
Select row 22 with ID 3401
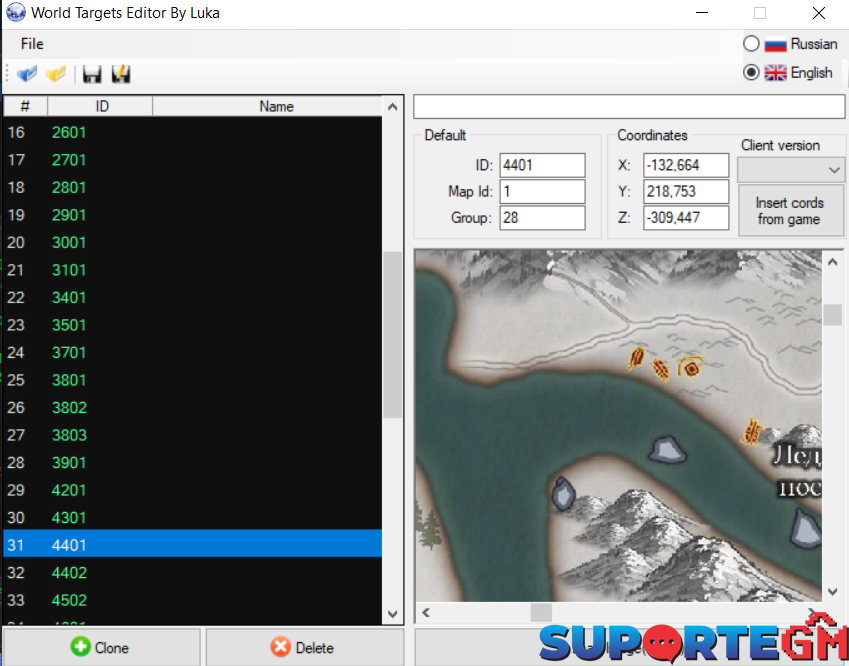tap(193, 297)
